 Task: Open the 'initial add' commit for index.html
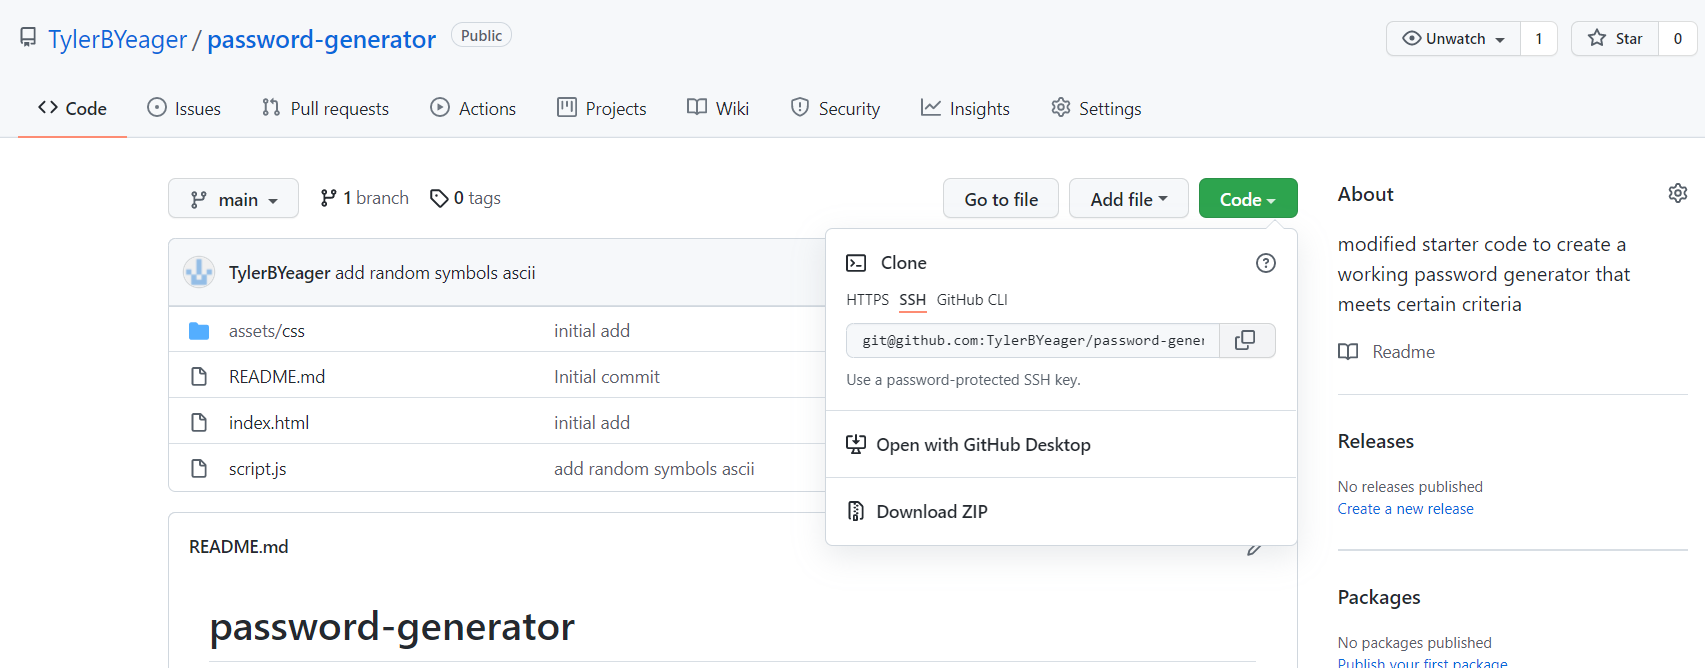pos(592,423)
